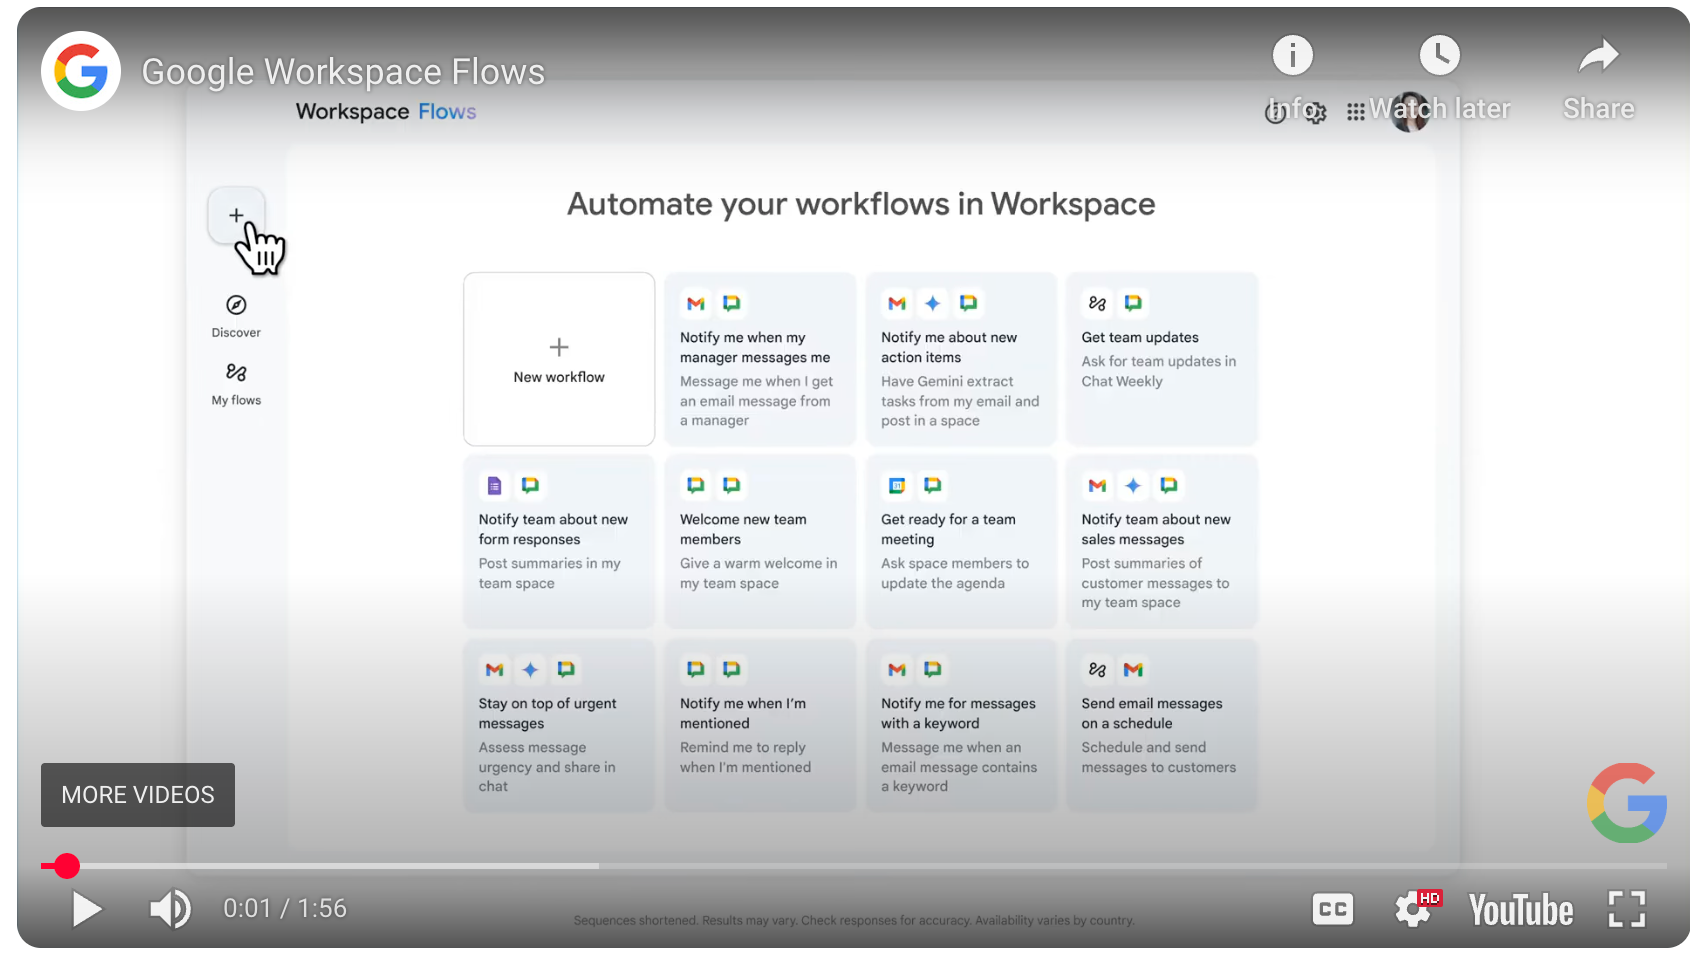Share this video
The width and height of the screenshot is (1702, 954).
pyautogui.click(x=1598, y=80)
